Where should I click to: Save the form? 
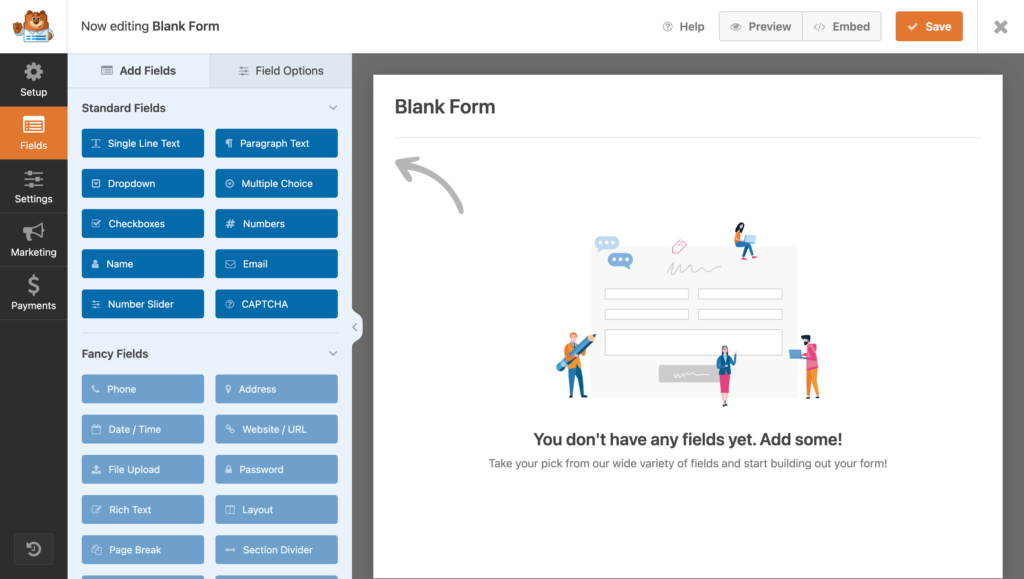[x=928, y=27]
